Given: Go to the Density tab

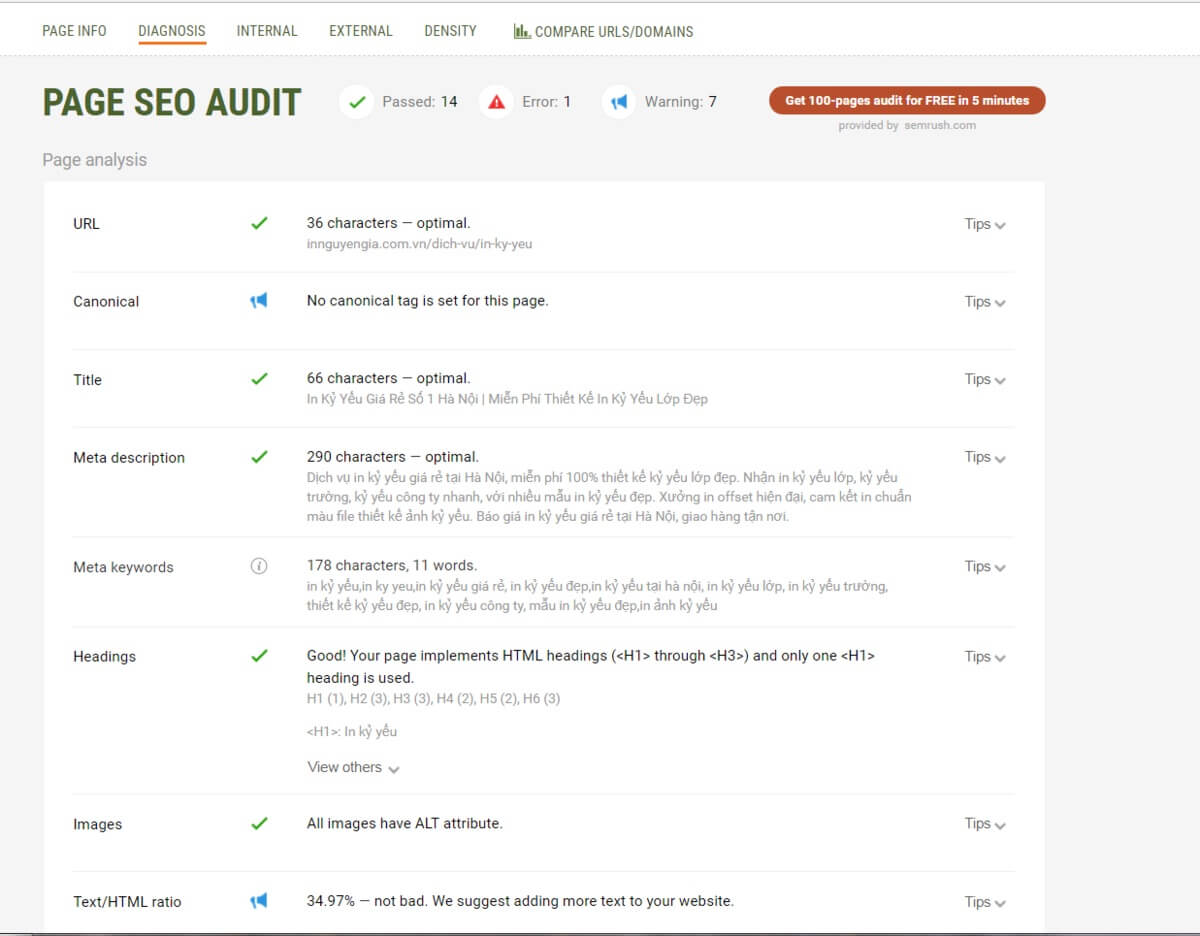Looking at the screenshot, I should tap(450, 31).
